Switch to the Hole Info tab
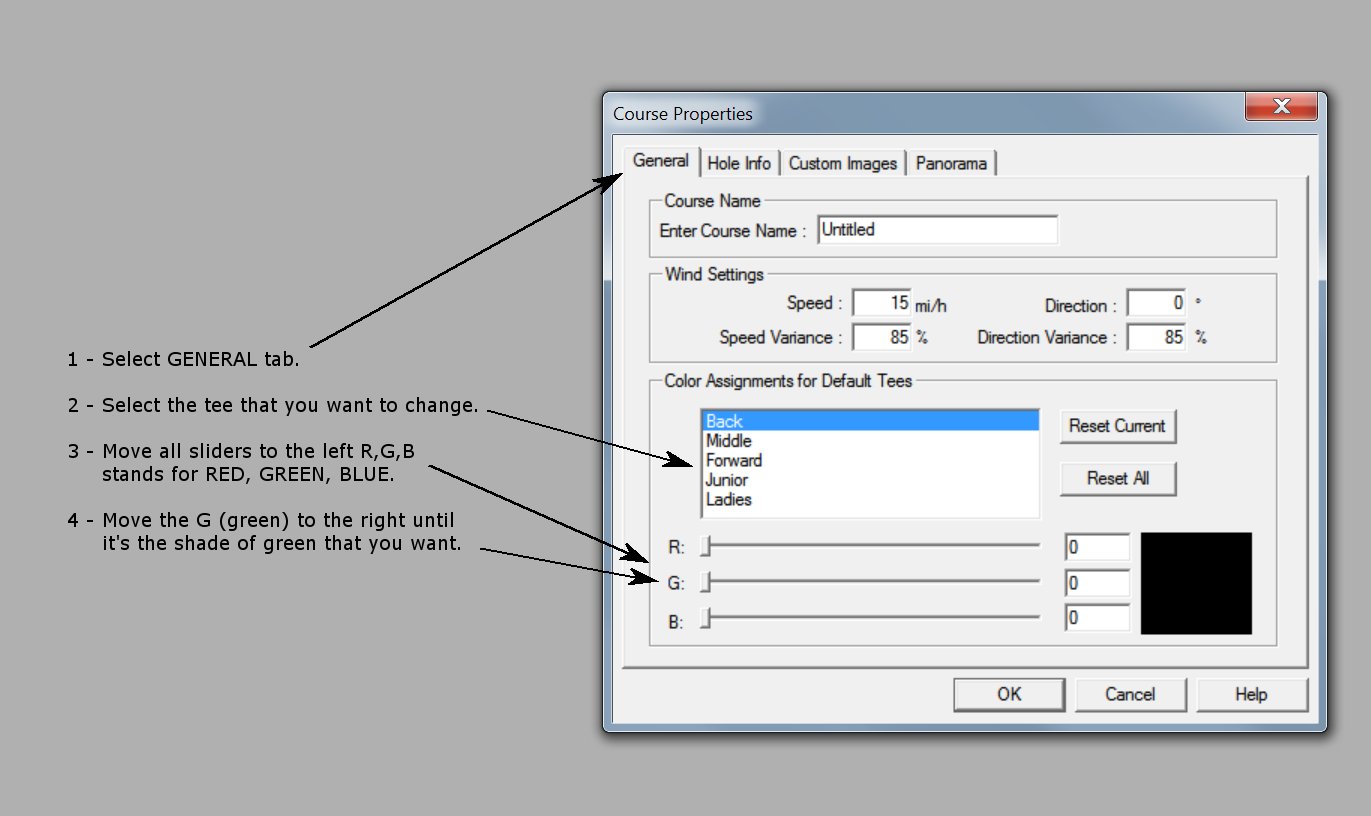Screen dimensions: 1371x816 739,163
